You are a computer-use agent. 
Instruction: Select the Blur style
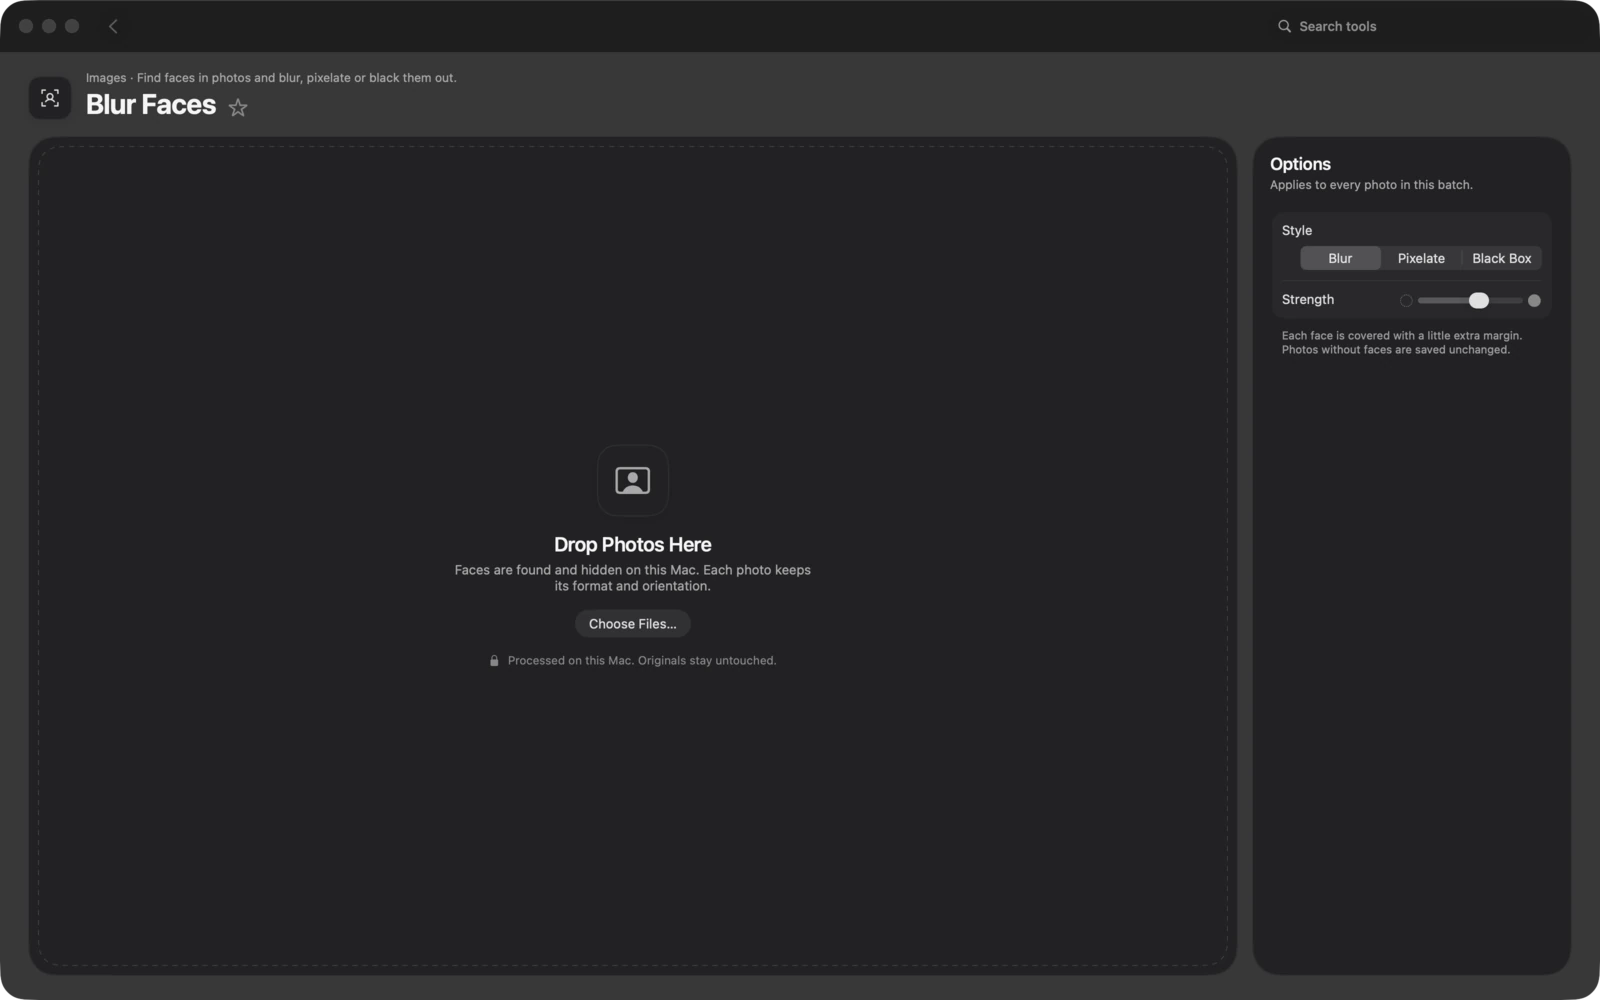tap(1340, 258)
